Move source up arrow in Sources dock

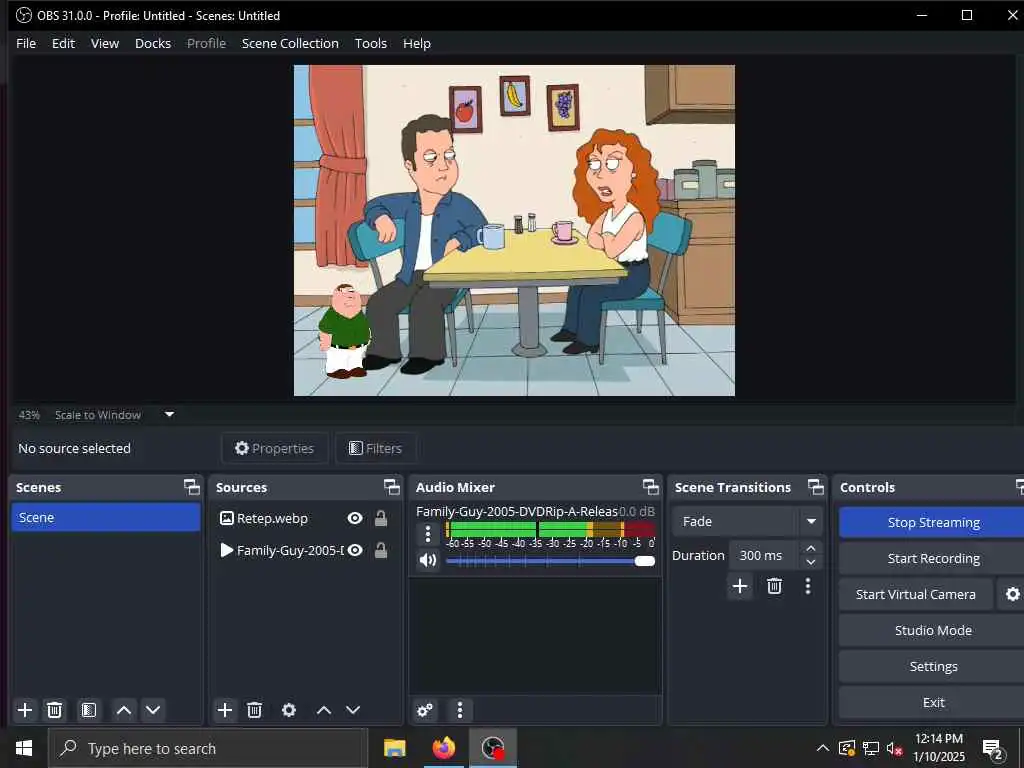324,710
